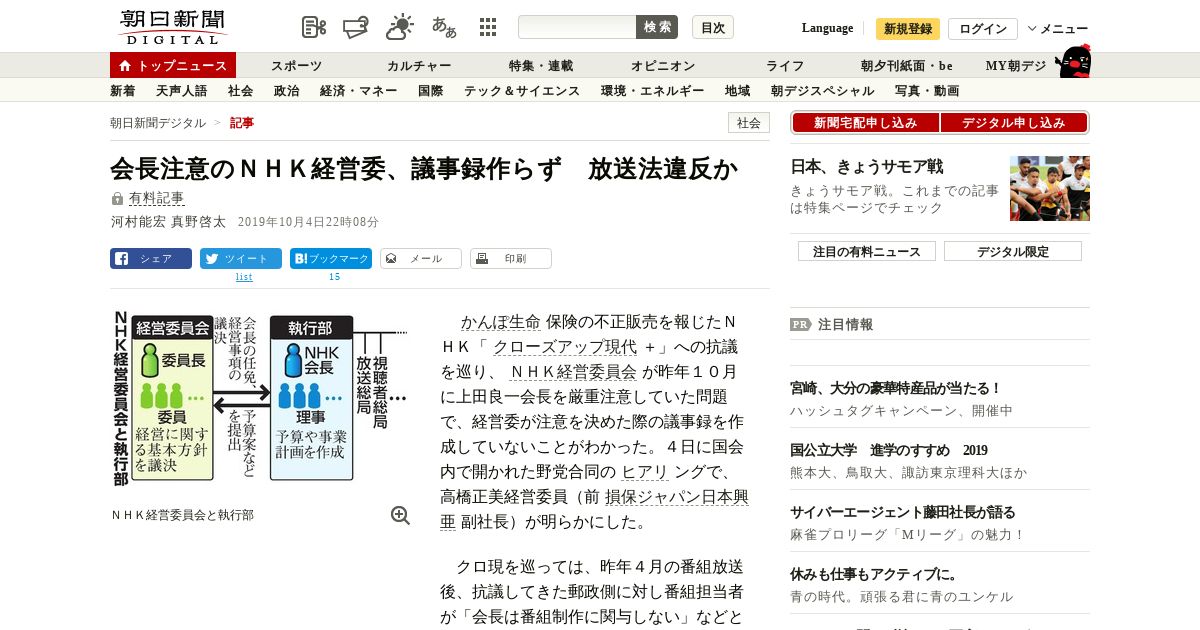
Task: Open 宮崎、大分の豪華特産品が当たる! link
Action: click(x=896, y=388)
